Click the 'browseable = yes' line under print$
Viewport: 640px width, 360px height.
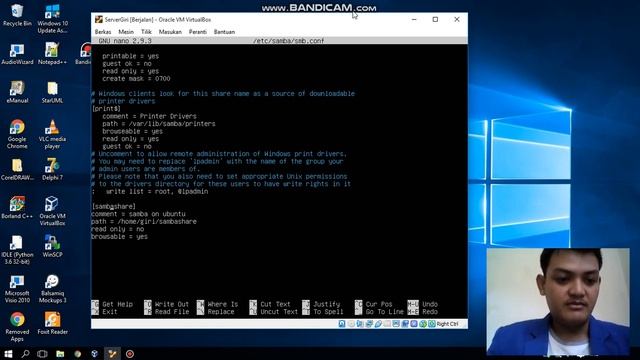tap(132, 131)
